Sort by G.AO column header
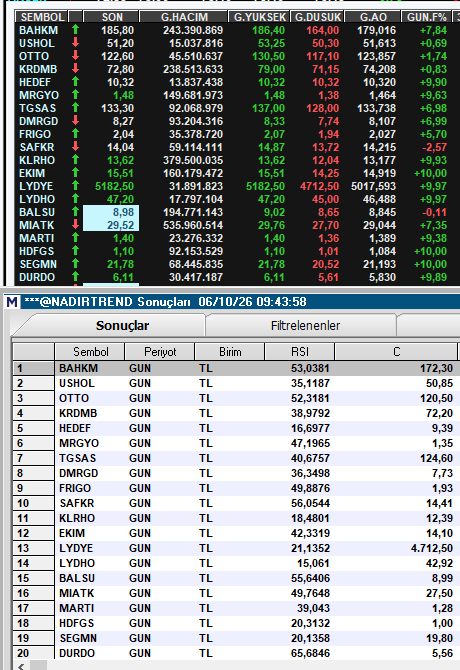Screen dimensions: 460x670 [373, 17]
